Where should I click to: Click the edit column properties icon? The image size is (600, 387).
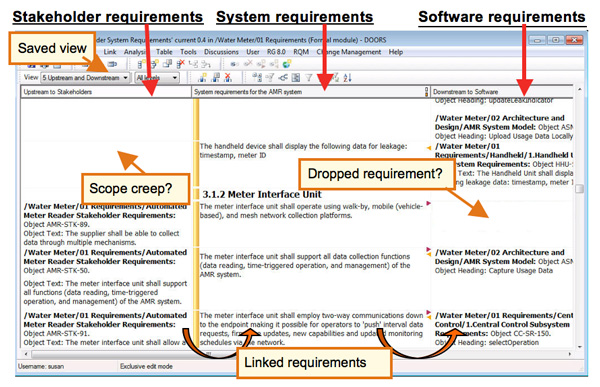coord(215,78)
